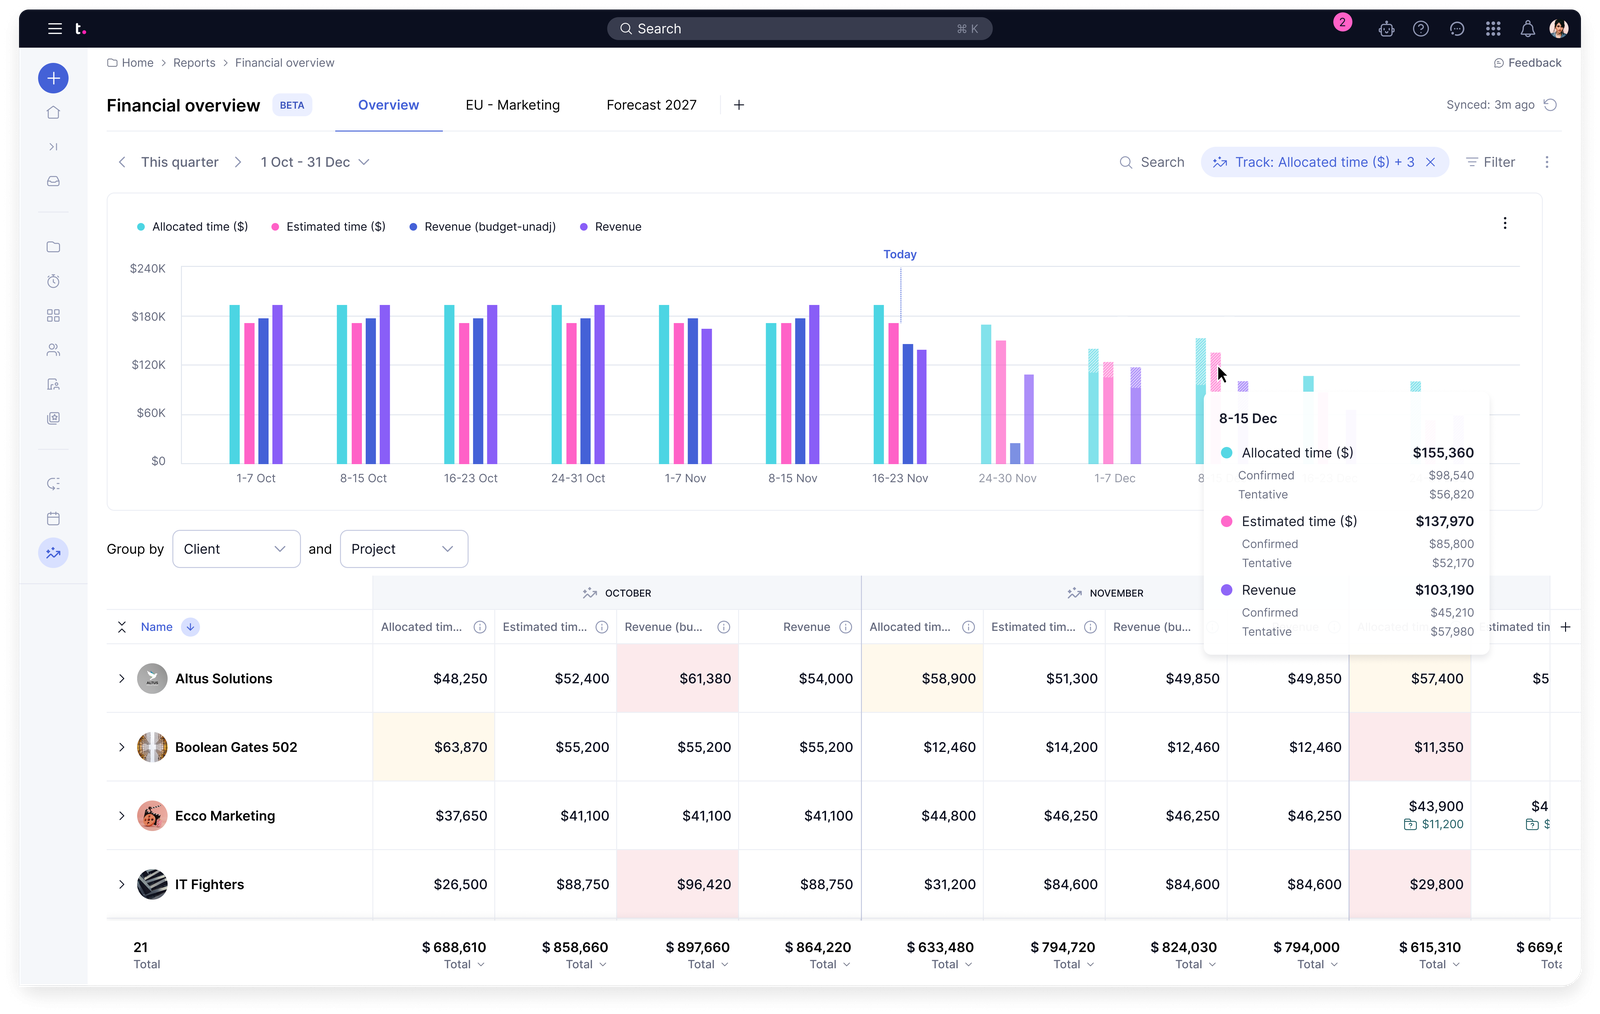Open the people team icon in the sidebar
The width and height of the screenshot is (1600, 1014).
[x=53, y=350]
